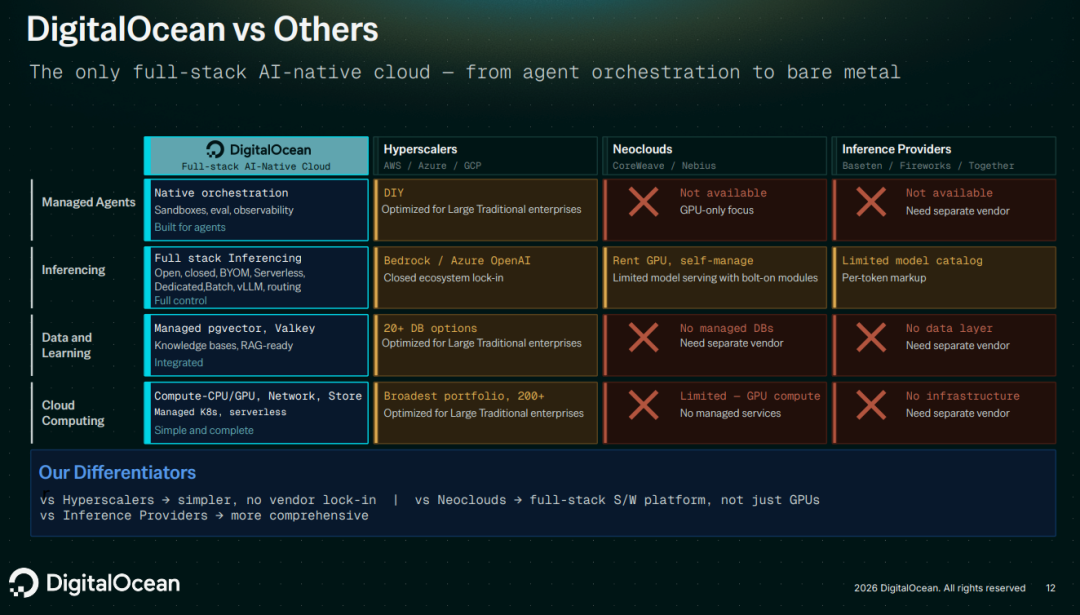Select the Hyperscalers column header
This screenshot has width=1080, height=615.
pyautogui.click(x=485, y=156)
